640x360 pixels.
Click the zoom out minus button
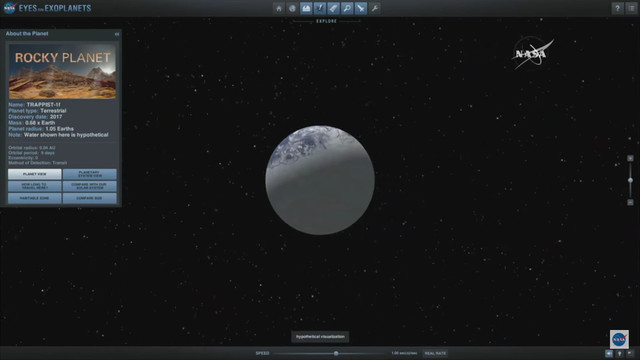pos(630,202)
